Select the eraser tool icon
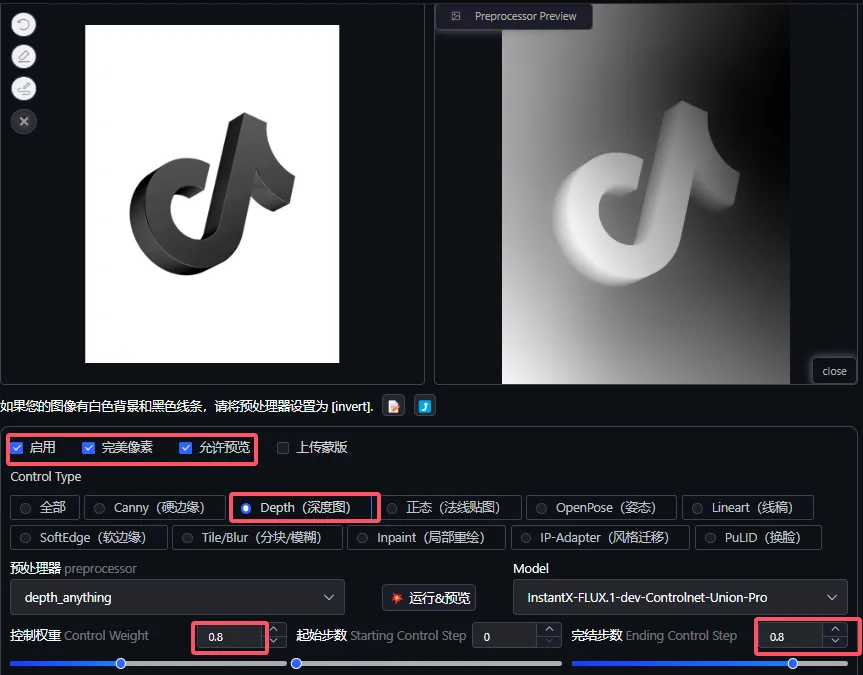The height and width of the screenshot is (675, 863). click(24, 57)
